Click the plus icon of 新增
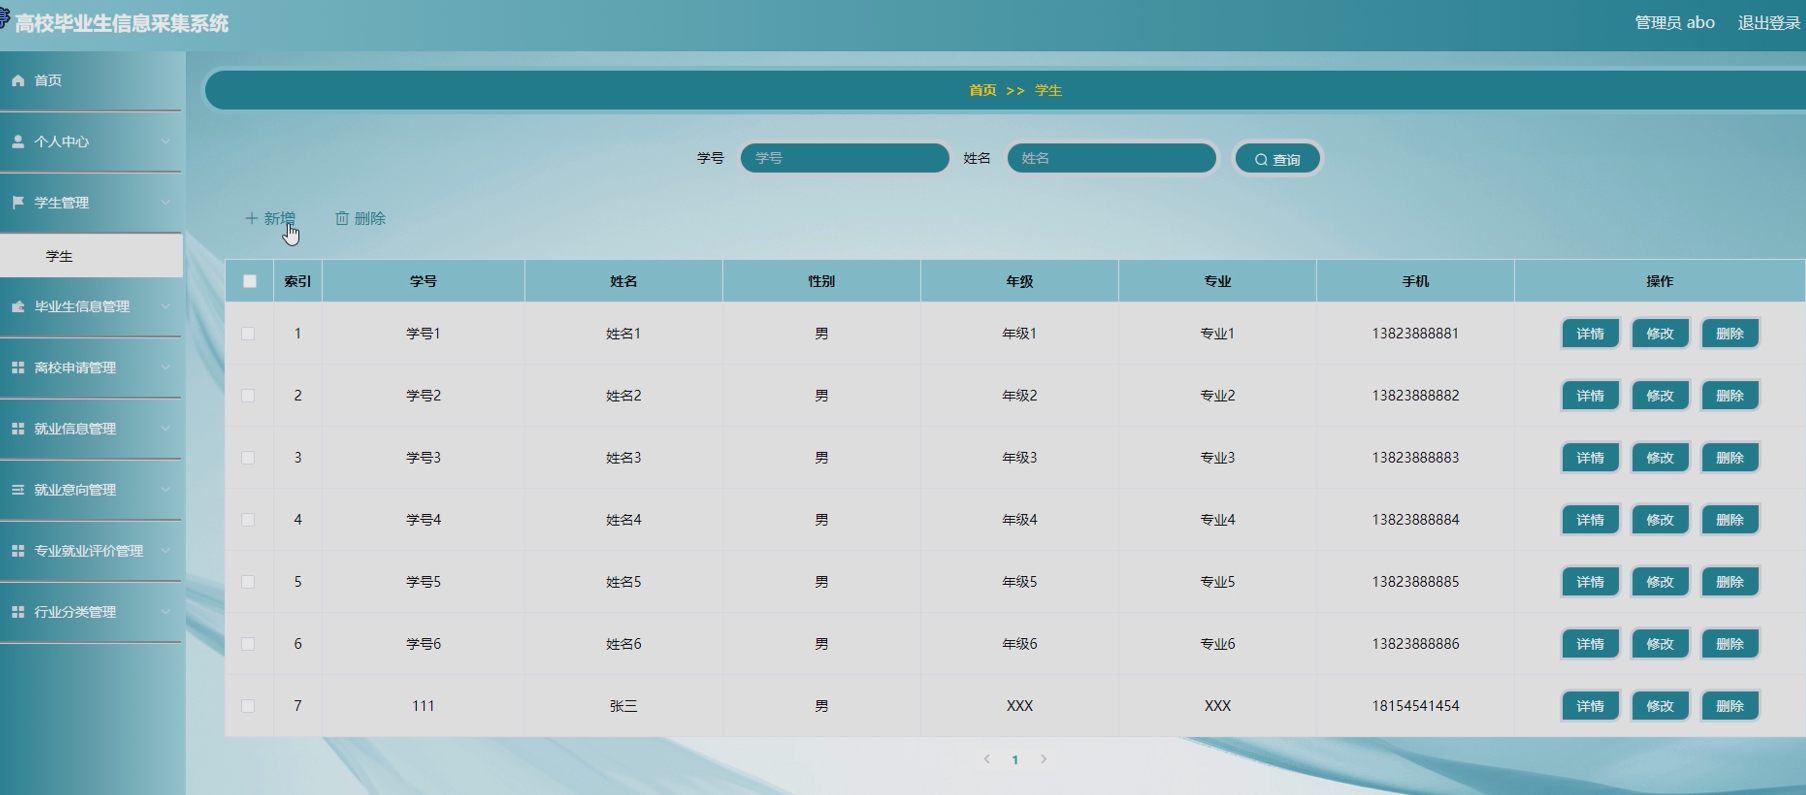 [x=252, y=218]
